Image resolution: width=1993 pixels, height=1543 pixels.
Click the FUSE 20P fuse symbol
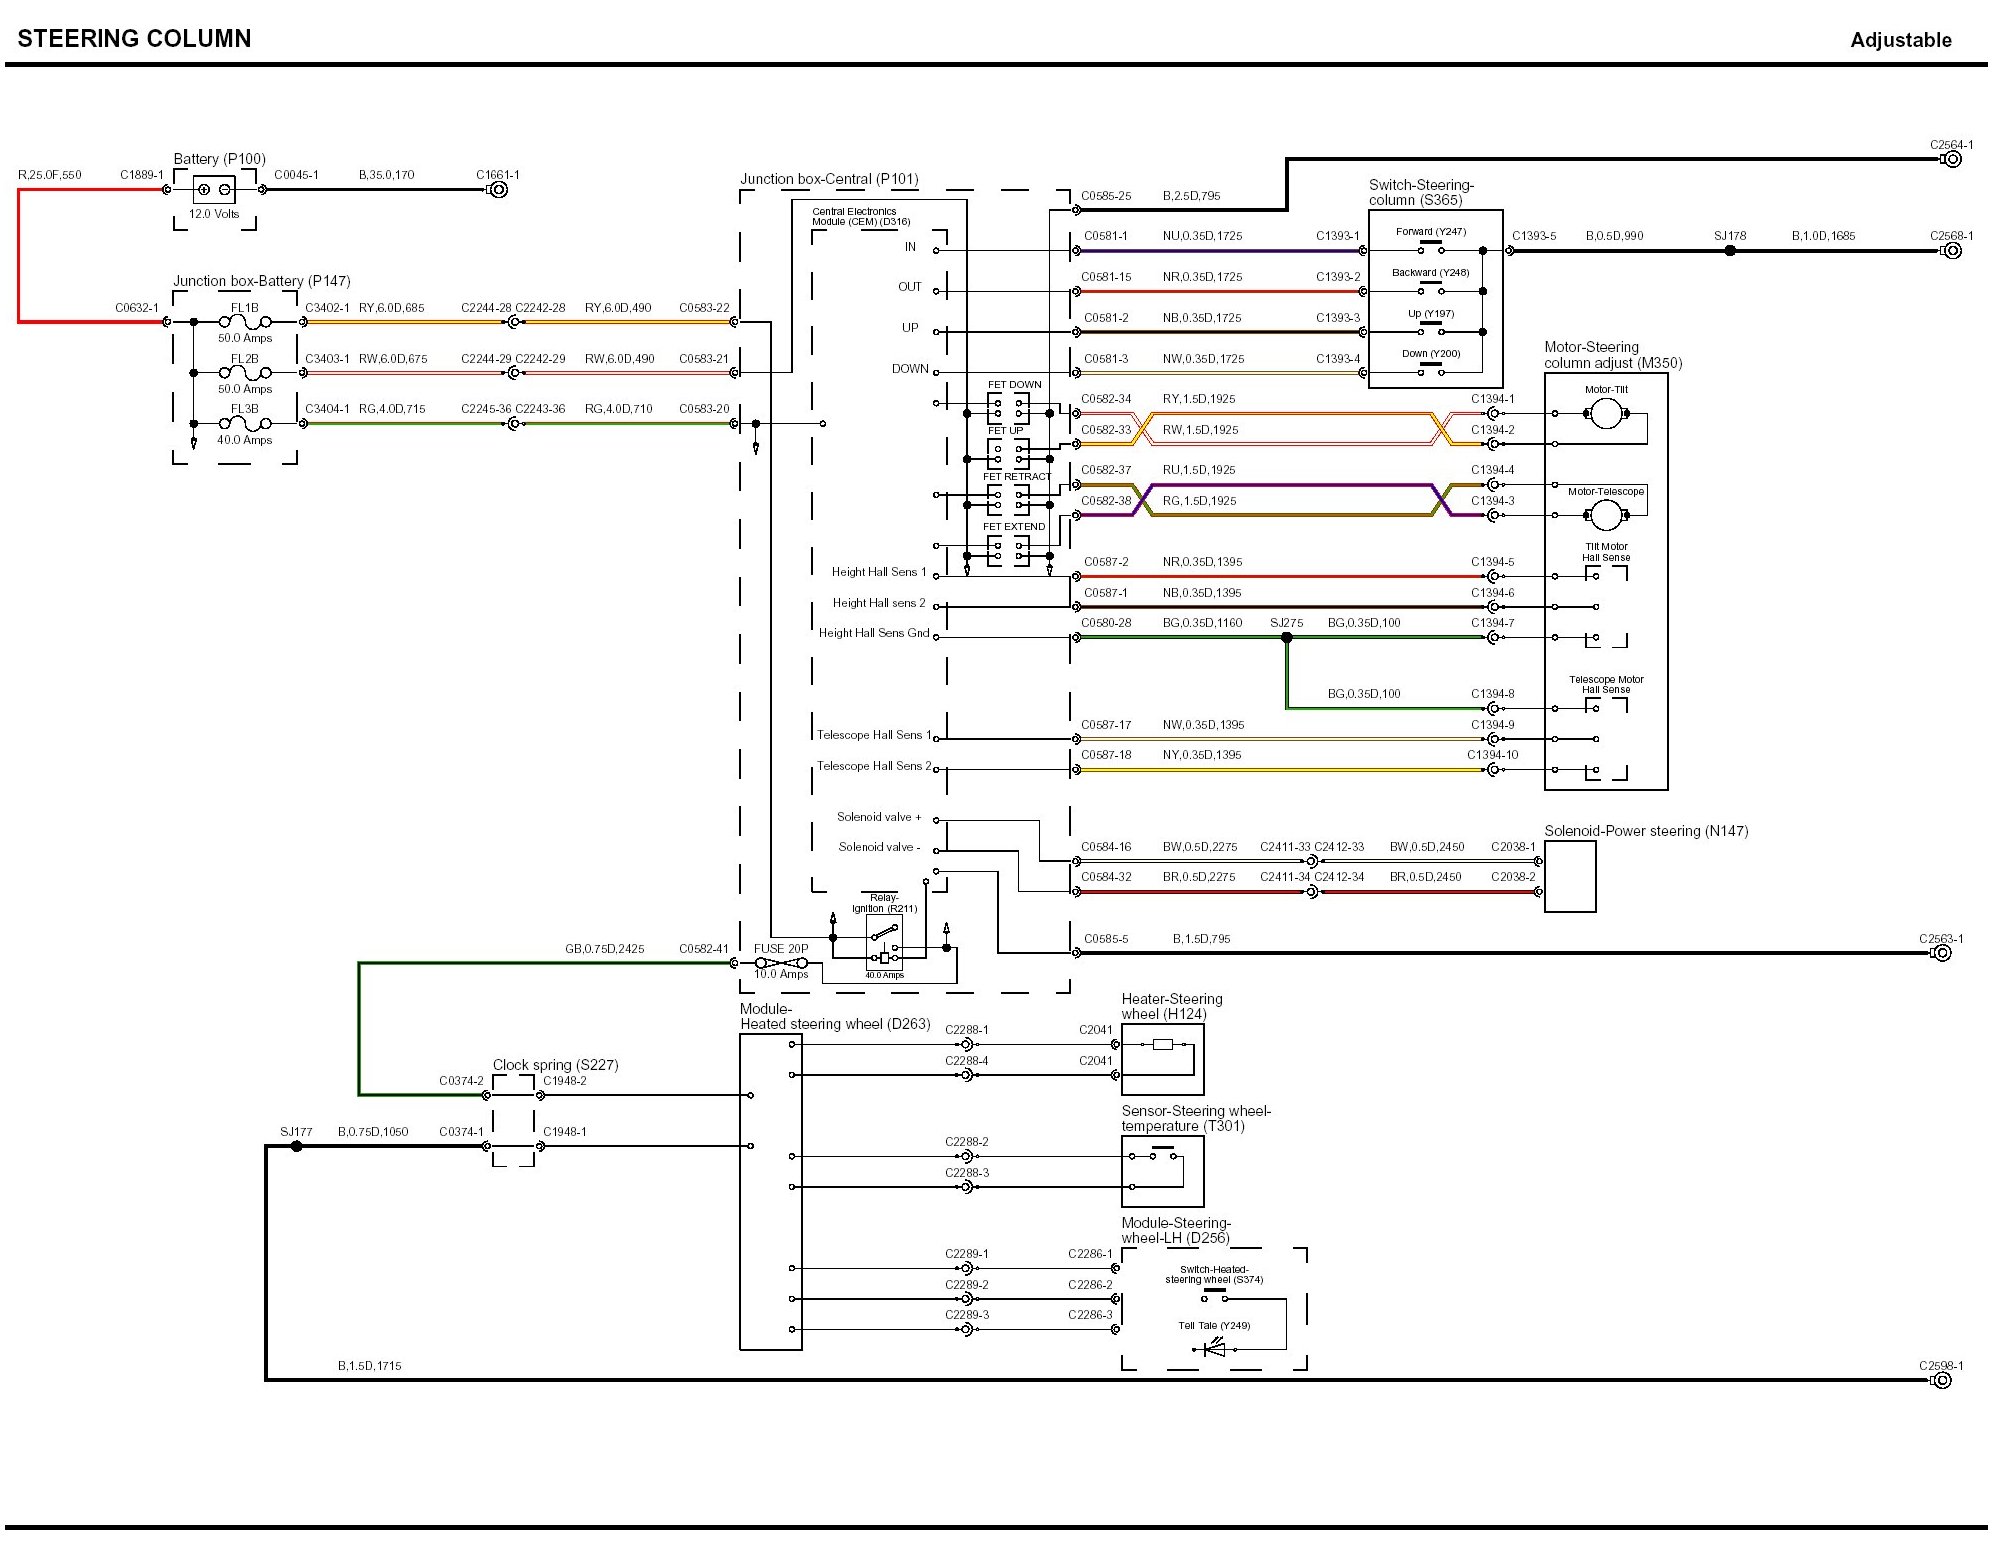pyautogui.click(x=781, y=962)
